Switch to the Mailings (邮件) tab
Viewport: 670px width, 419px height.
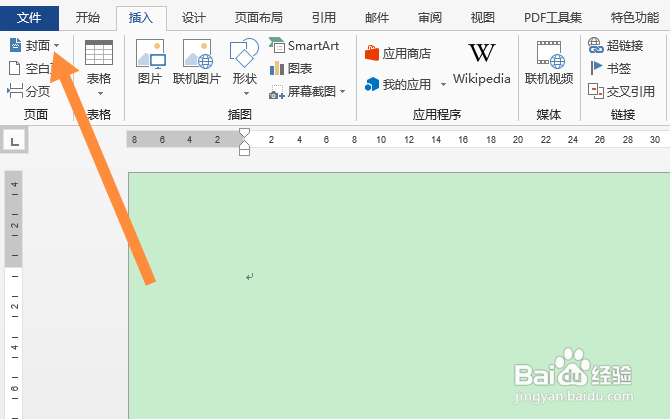(x=377, y=18)
